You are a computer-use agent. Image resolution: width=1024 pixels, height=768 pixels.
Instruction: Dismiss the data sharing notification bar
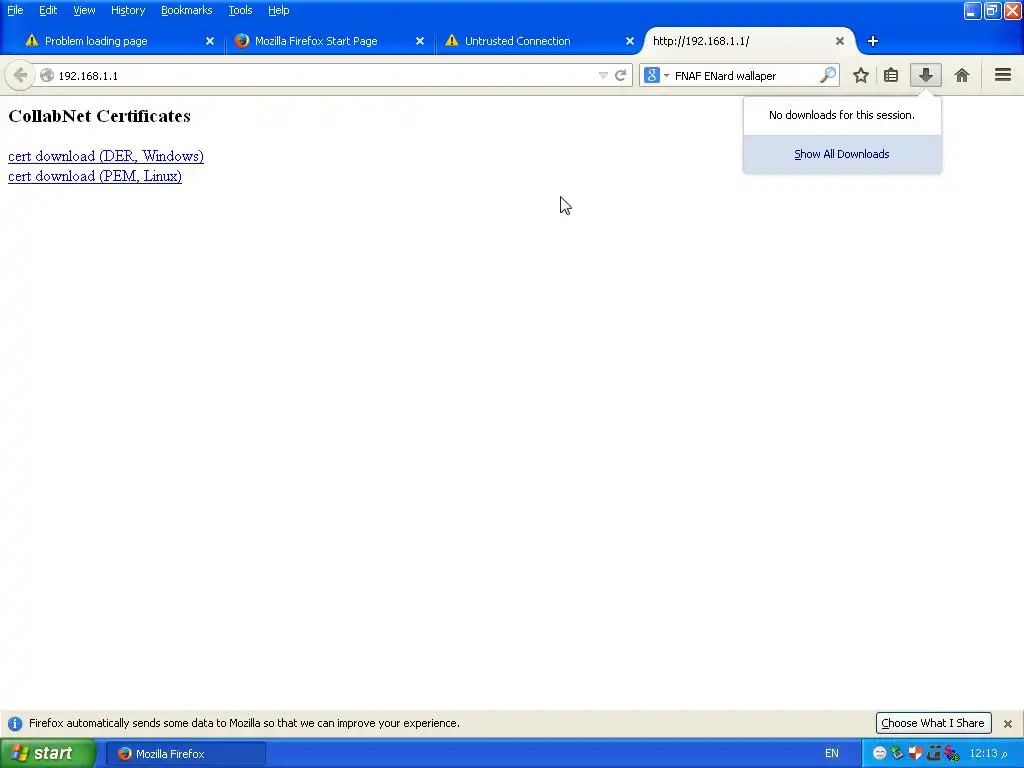click(1008, 724)
